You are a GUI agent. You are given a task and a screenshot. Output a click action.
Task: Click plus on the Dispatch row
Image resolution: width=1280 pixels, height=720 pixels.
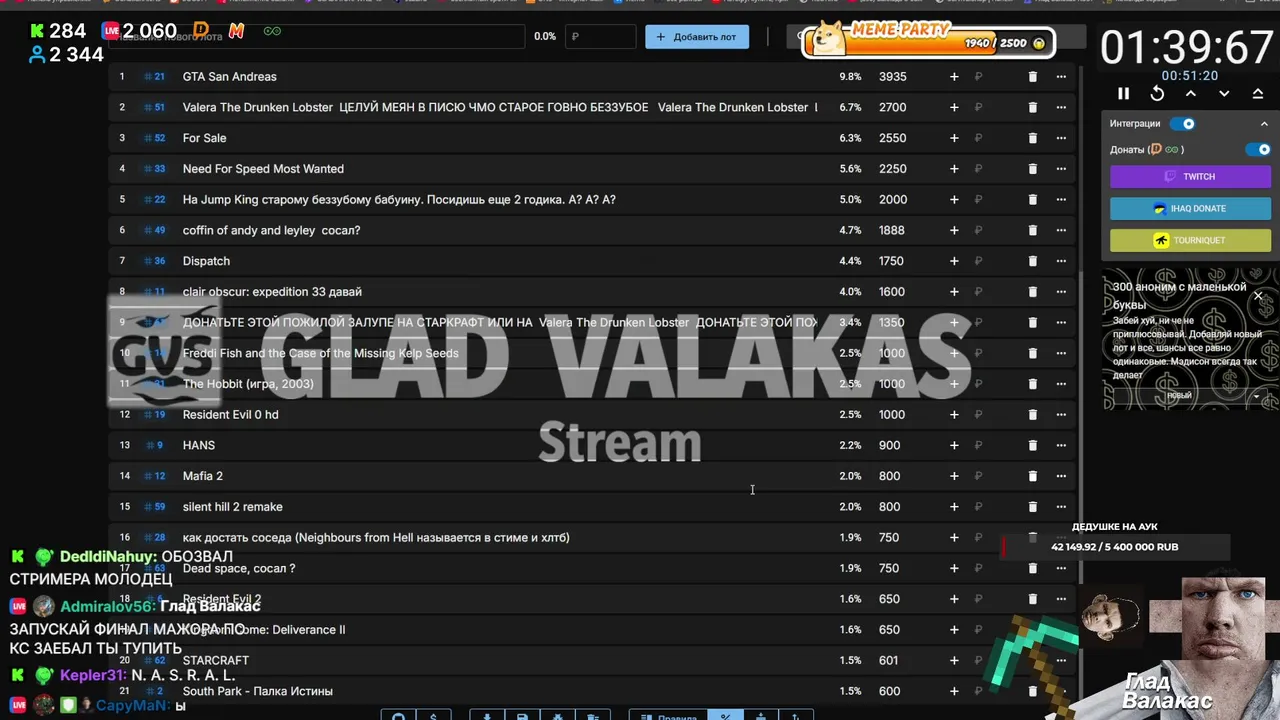pyautogui.click(x=954, y=261)
